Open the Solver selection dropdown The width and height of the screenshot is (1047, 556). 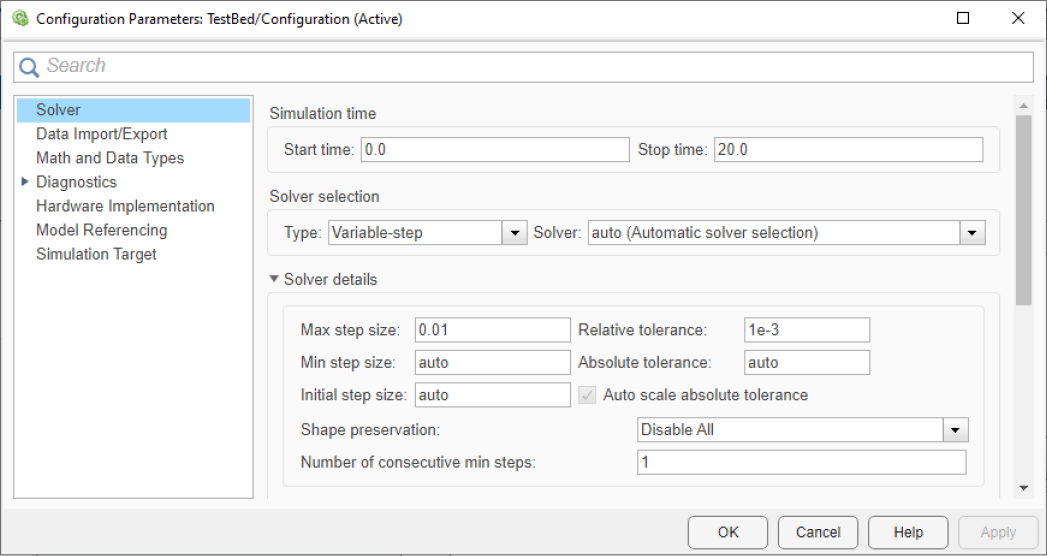(x=972, y=233)
